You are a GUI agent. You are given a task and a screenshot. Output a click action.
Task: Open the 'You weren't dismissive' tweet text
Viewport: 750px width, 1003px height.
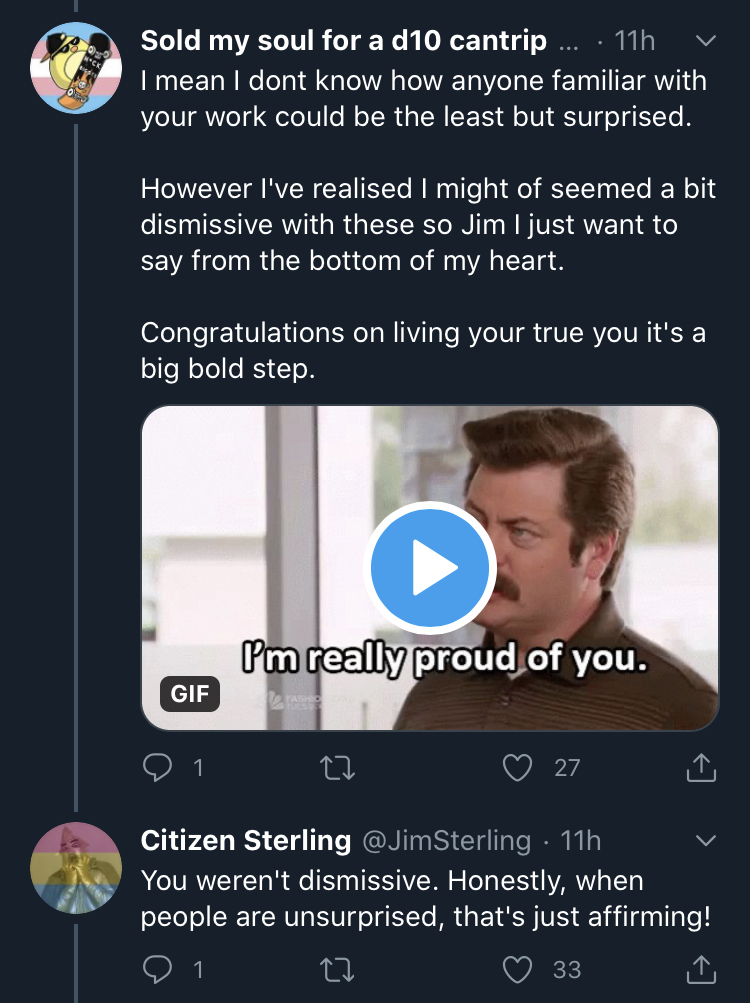point(426,898)
